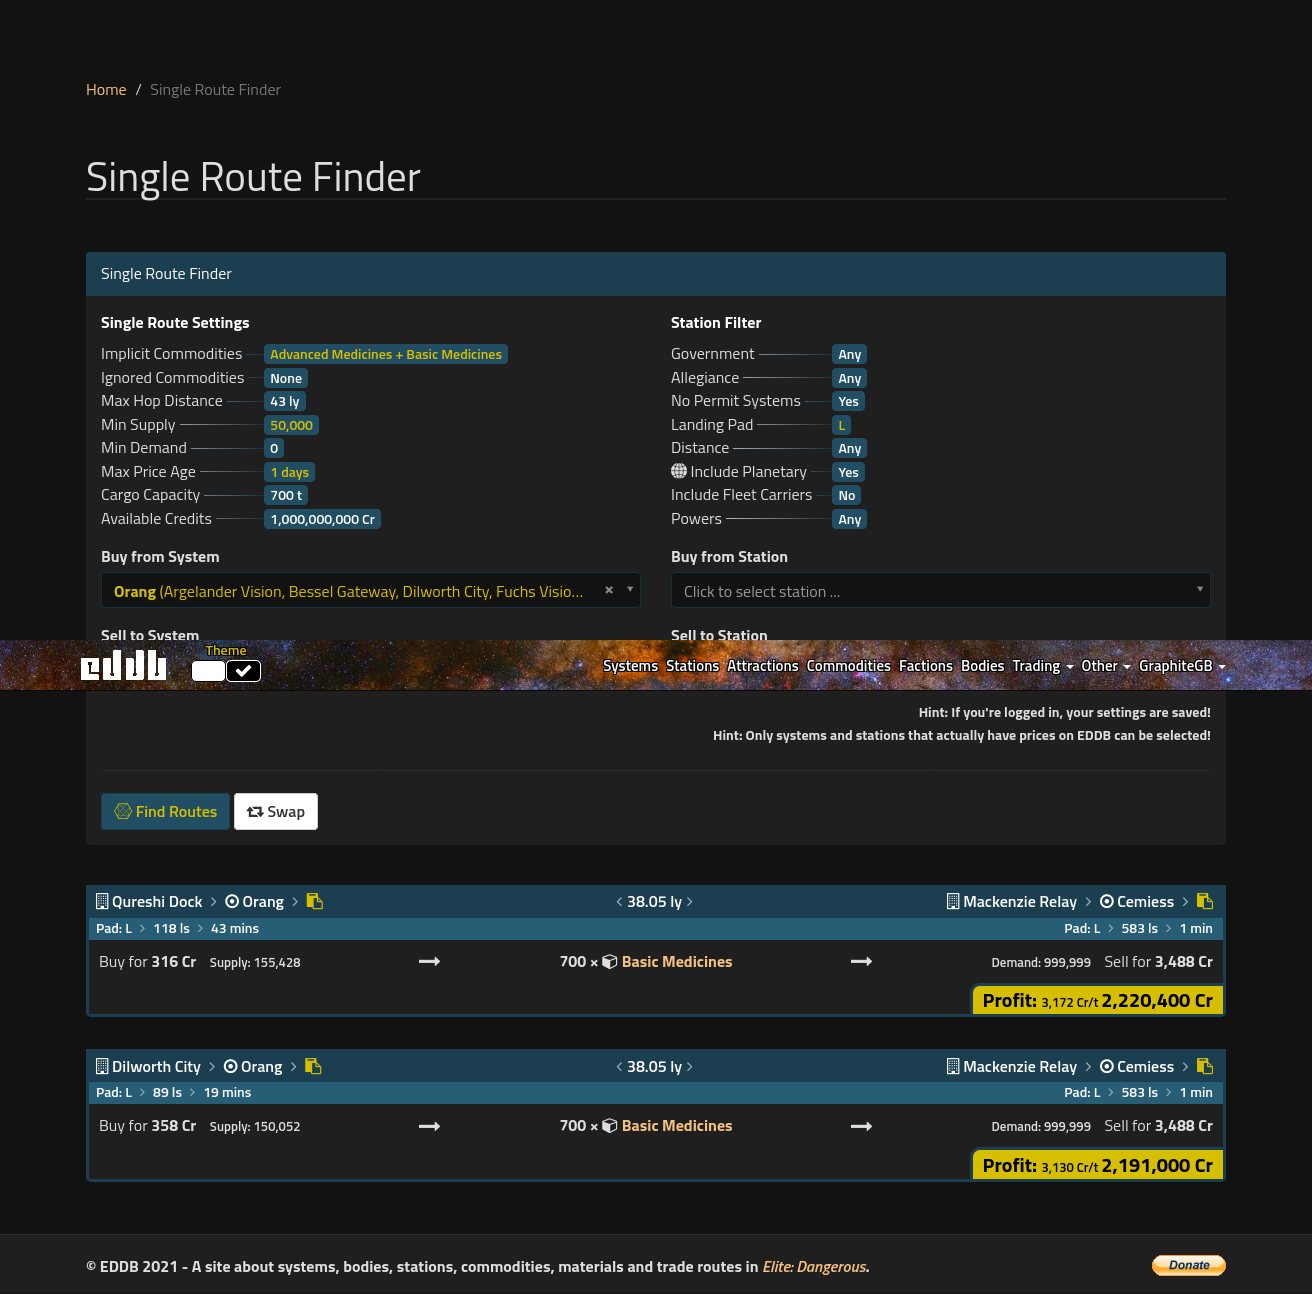The width and height of the screenshot is (1312, 1294).
Task: Open Cemiess system link in Dilworth City route
Action: (1145, 1067)
